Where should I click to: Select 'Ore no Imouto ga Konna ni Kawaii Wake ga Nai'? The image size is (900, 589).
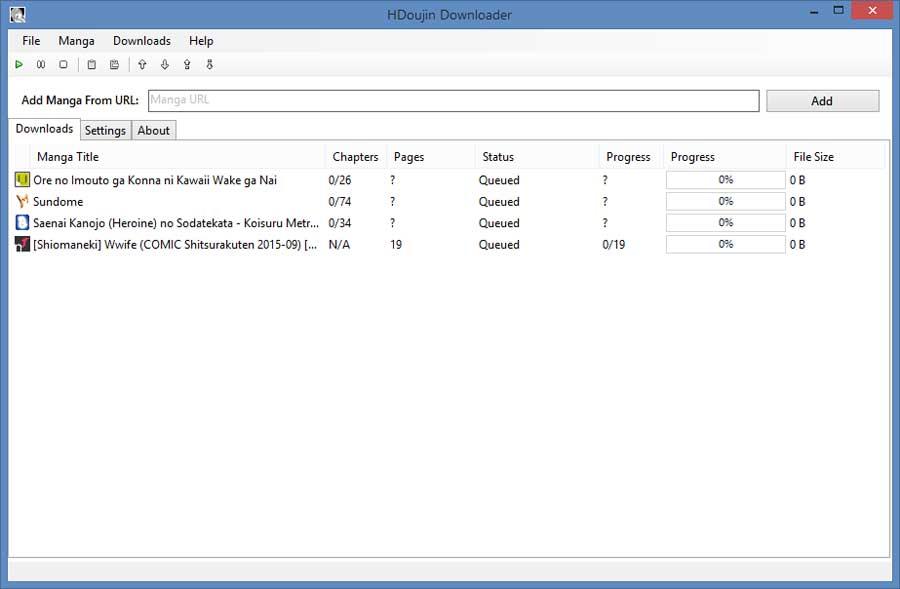[155, 180]
